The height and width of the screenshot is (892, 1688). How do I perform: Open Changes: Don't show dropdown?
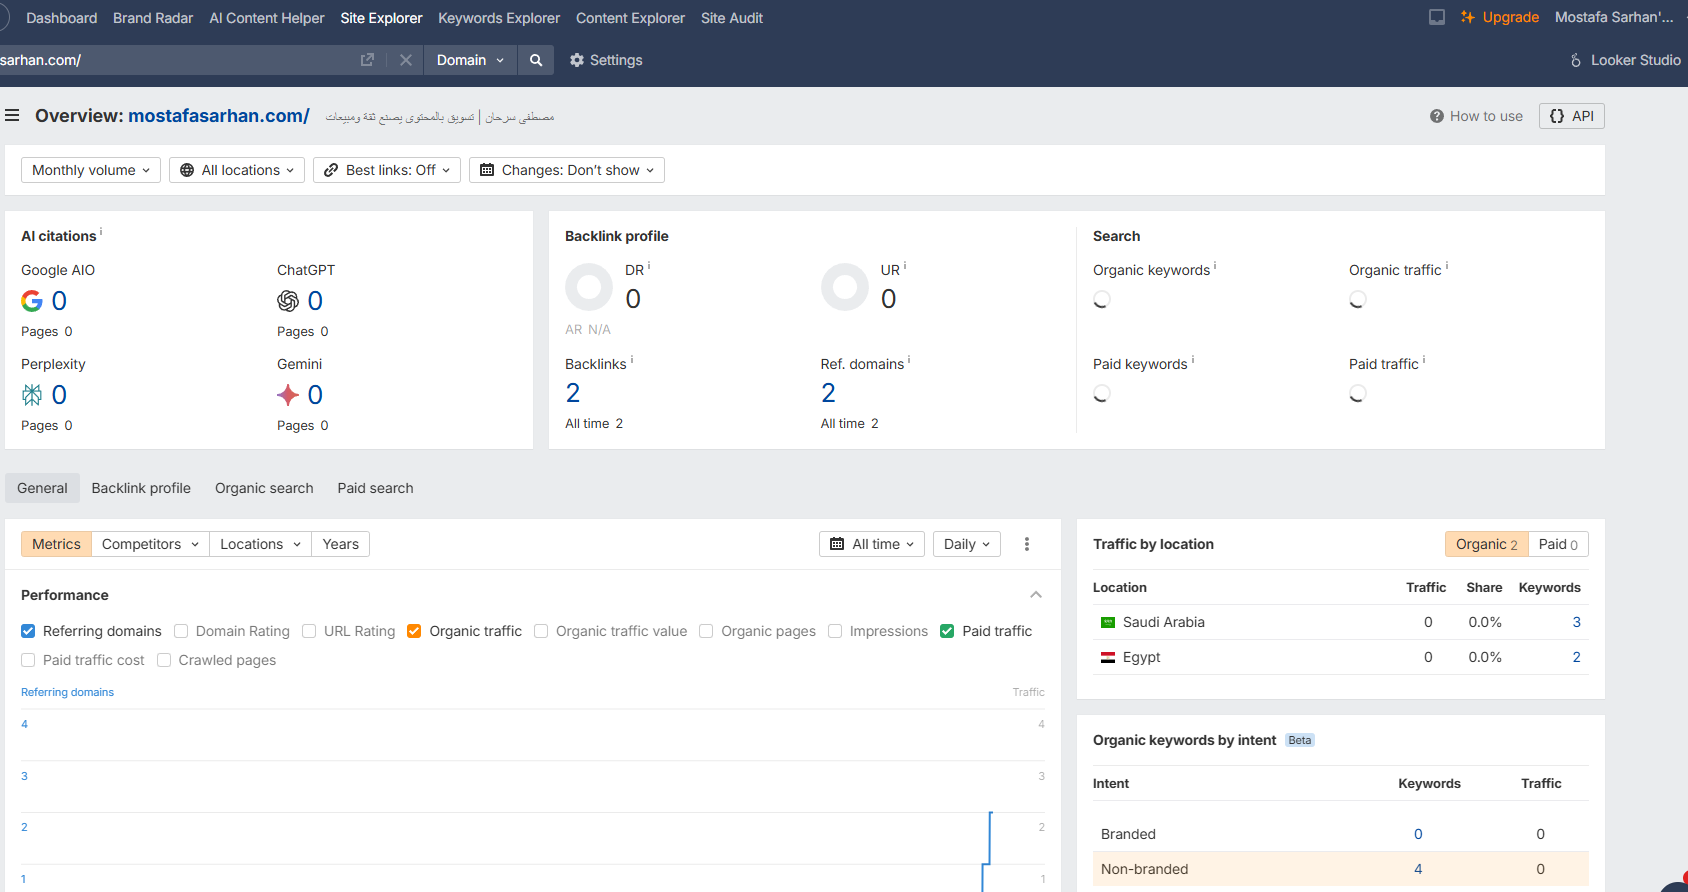click(567, 170)
